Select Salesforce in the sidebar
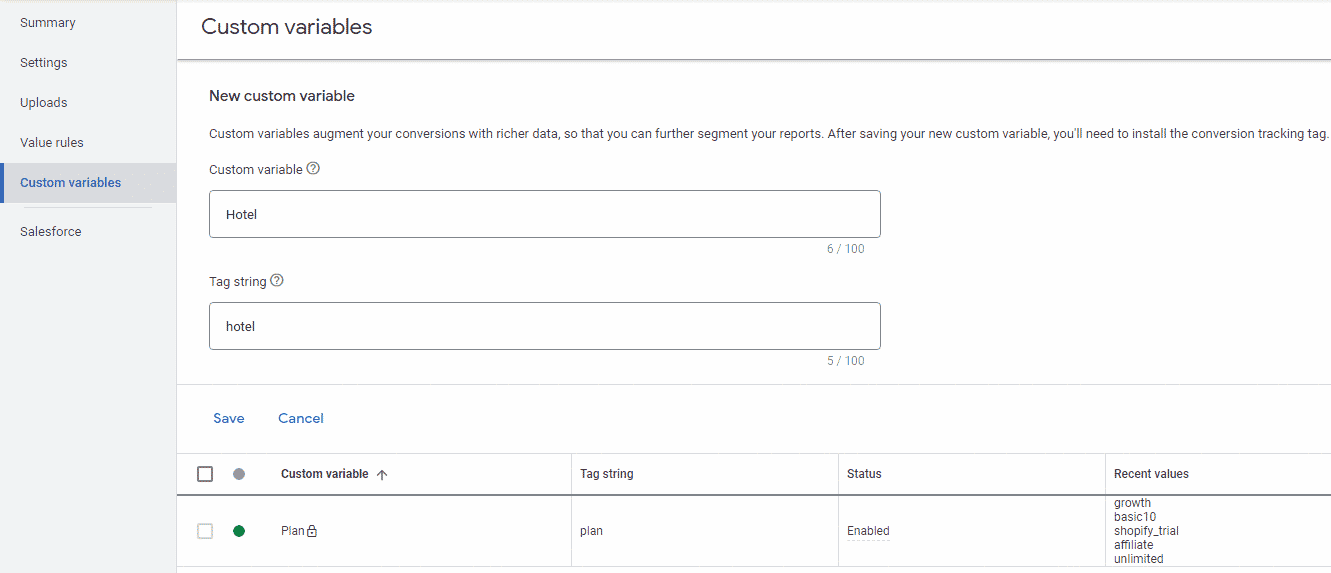This screenshot has width=1331, height=573. [x=51, y=232]
